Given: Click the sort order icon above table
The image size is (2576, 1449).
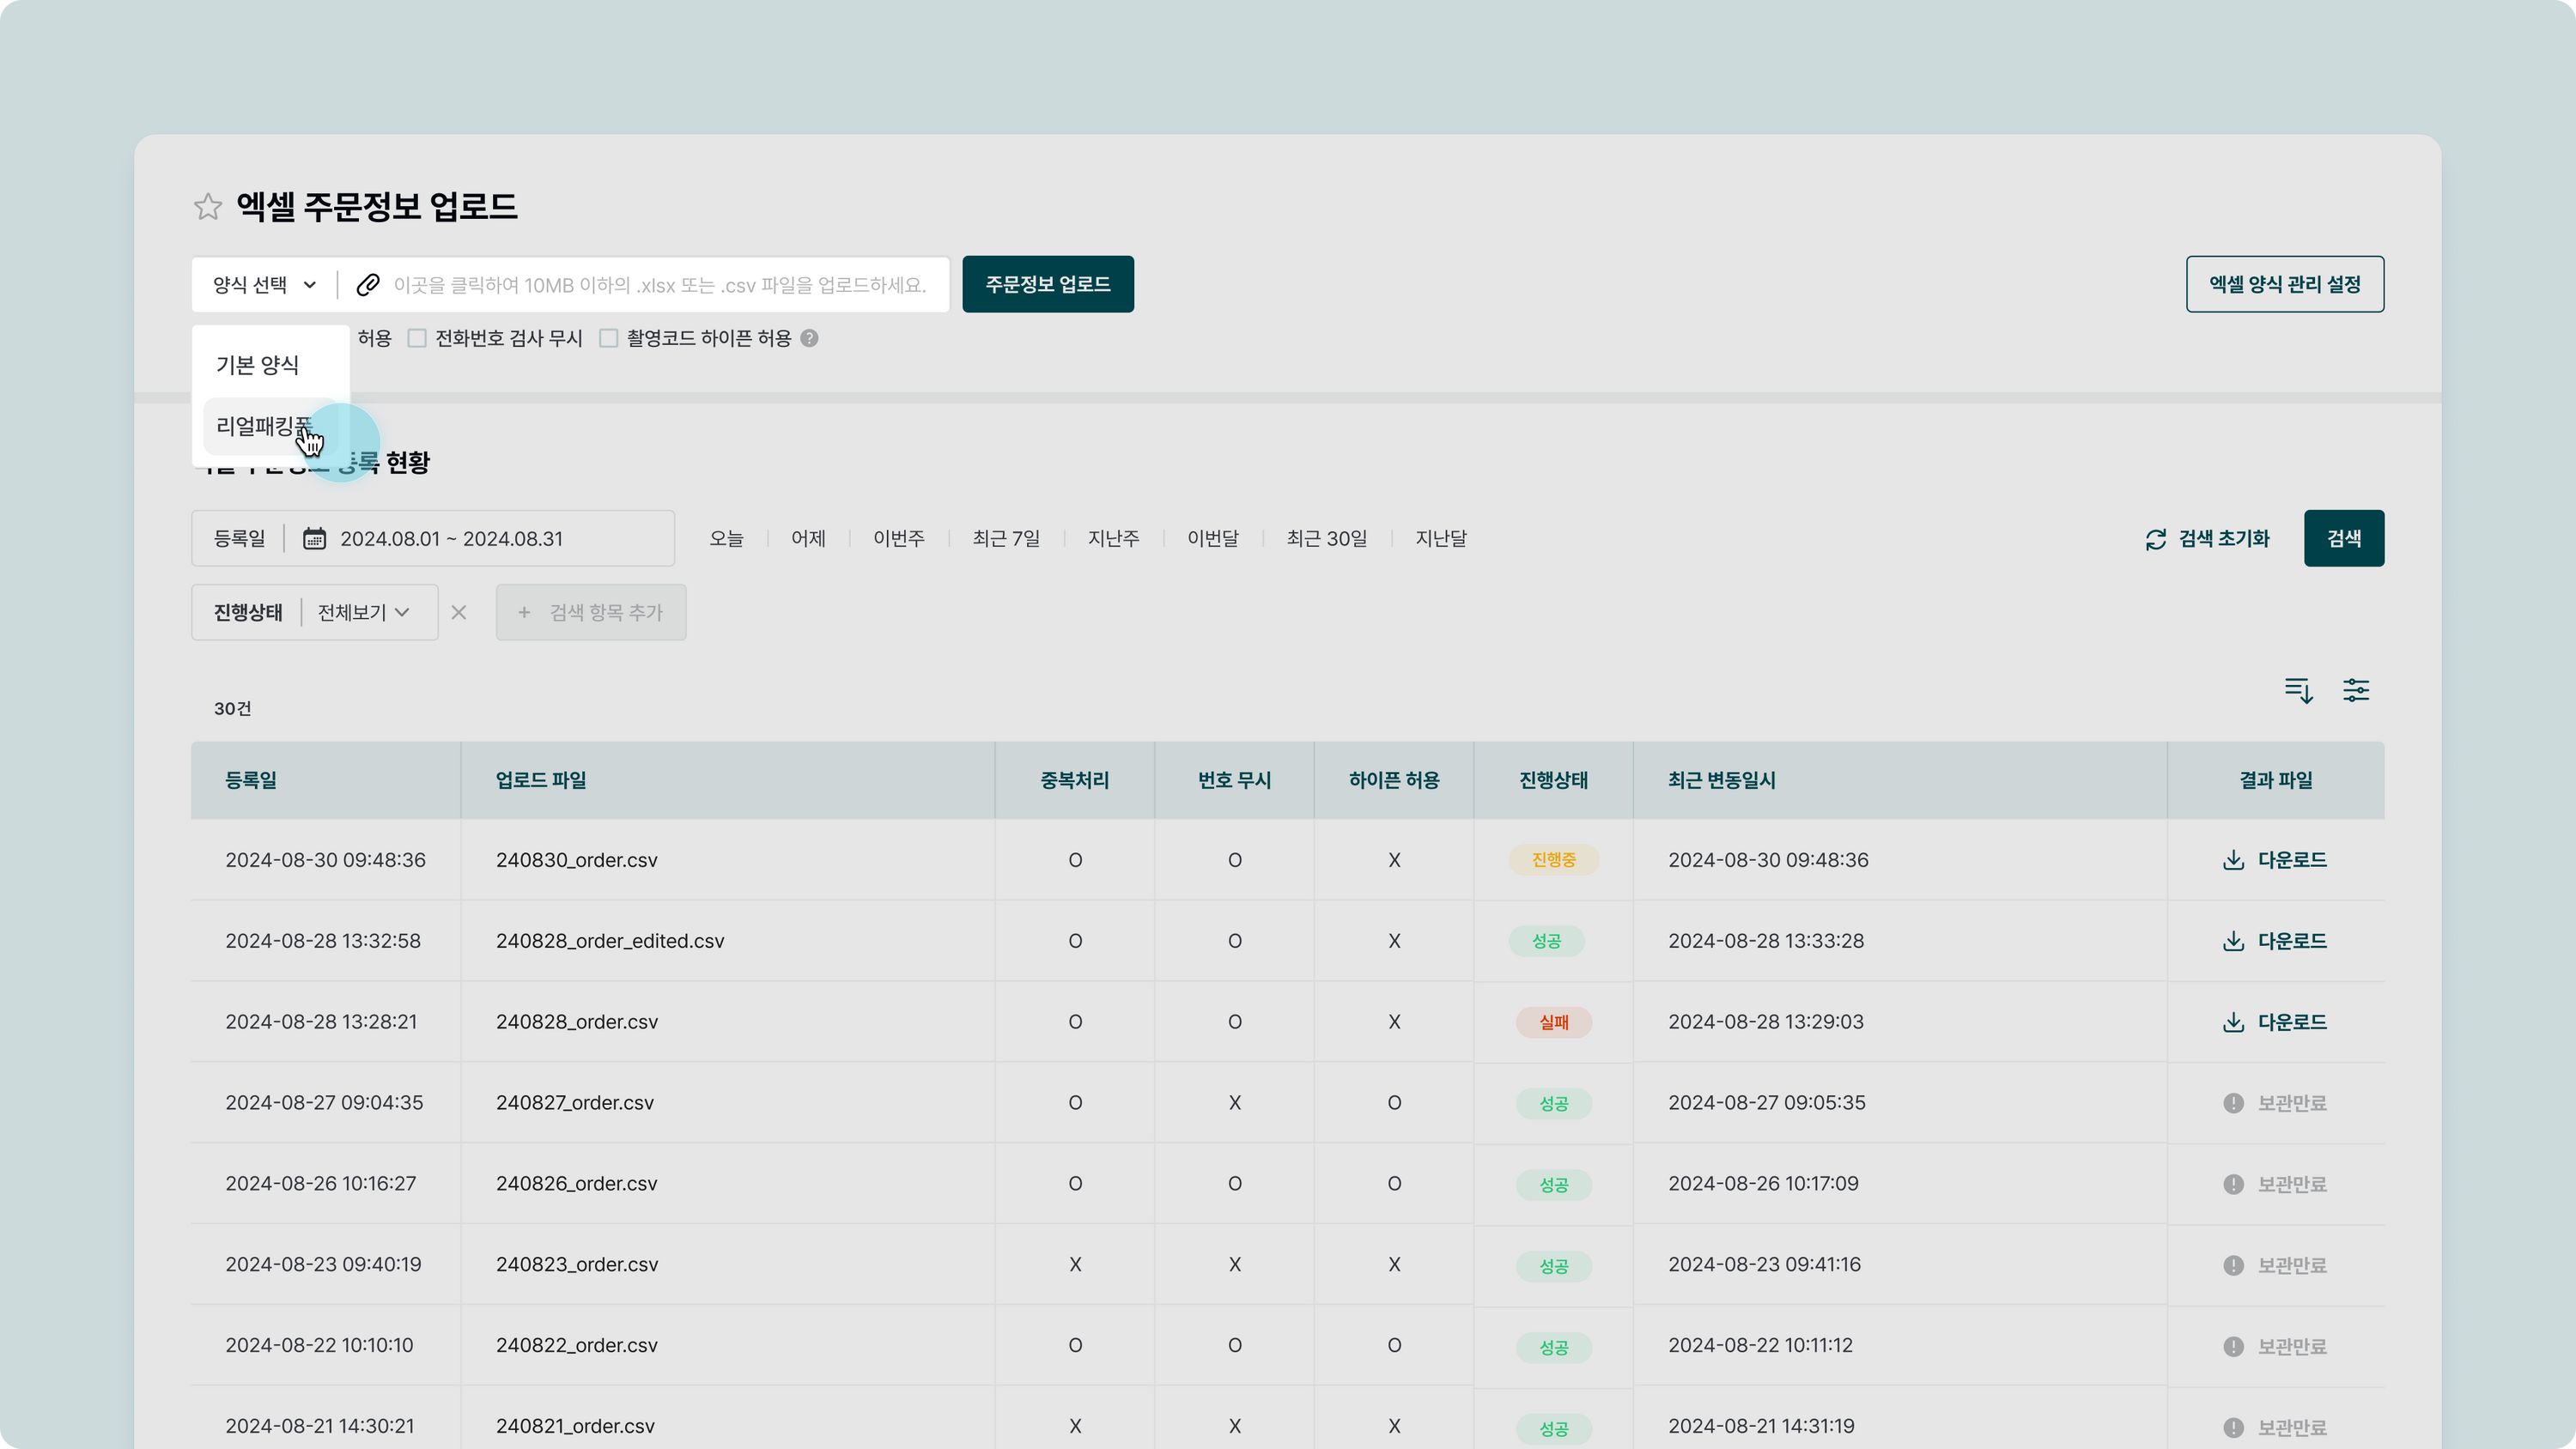Looking at the screenshot, I should 2298,690.
